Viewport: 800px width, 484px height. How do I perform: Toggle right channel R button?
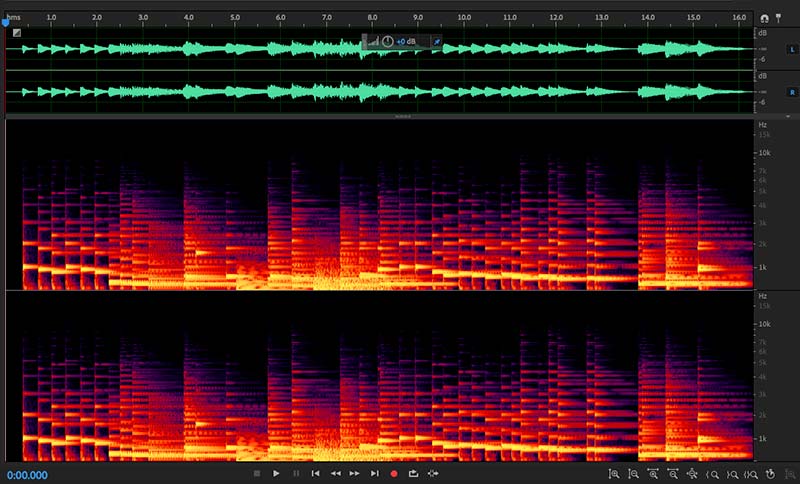pos(792,92)
